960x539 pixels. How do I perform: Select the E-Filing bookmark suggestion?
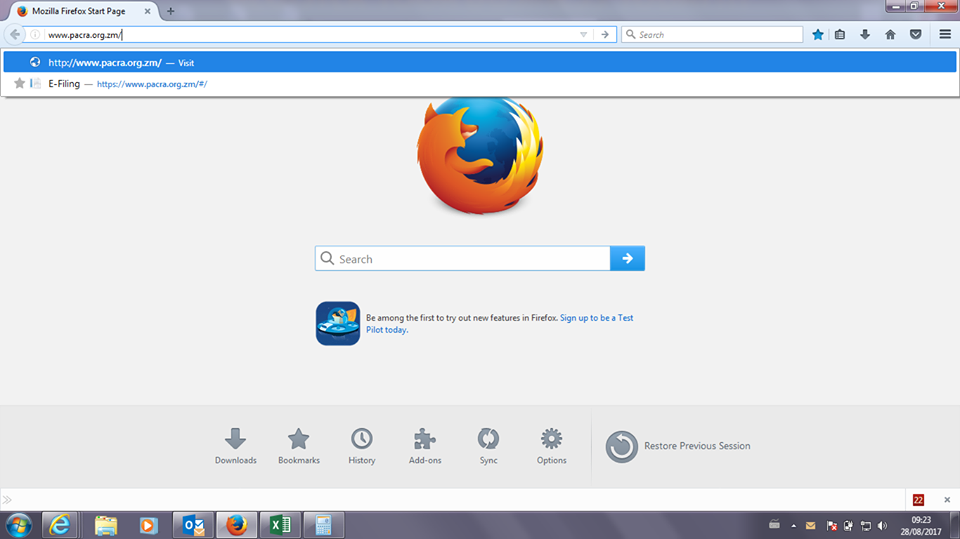480,84
